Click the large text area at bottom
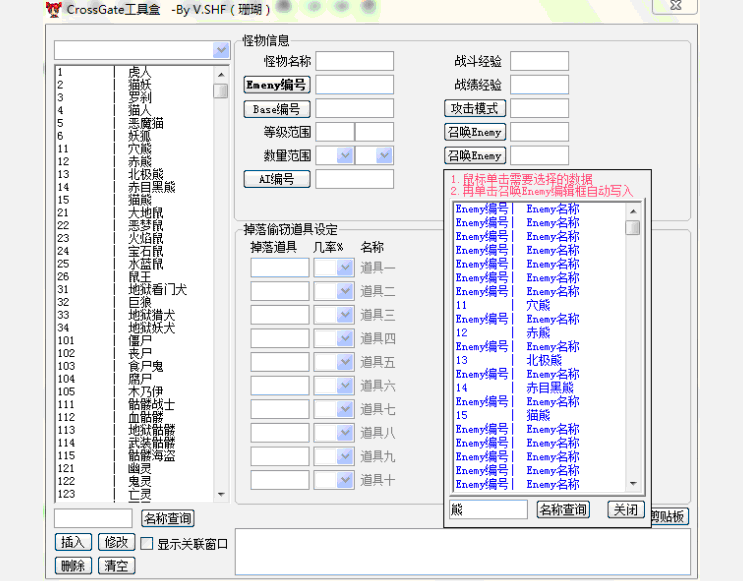743x581 pixels. pyautogui.click(x=462, y=552)
